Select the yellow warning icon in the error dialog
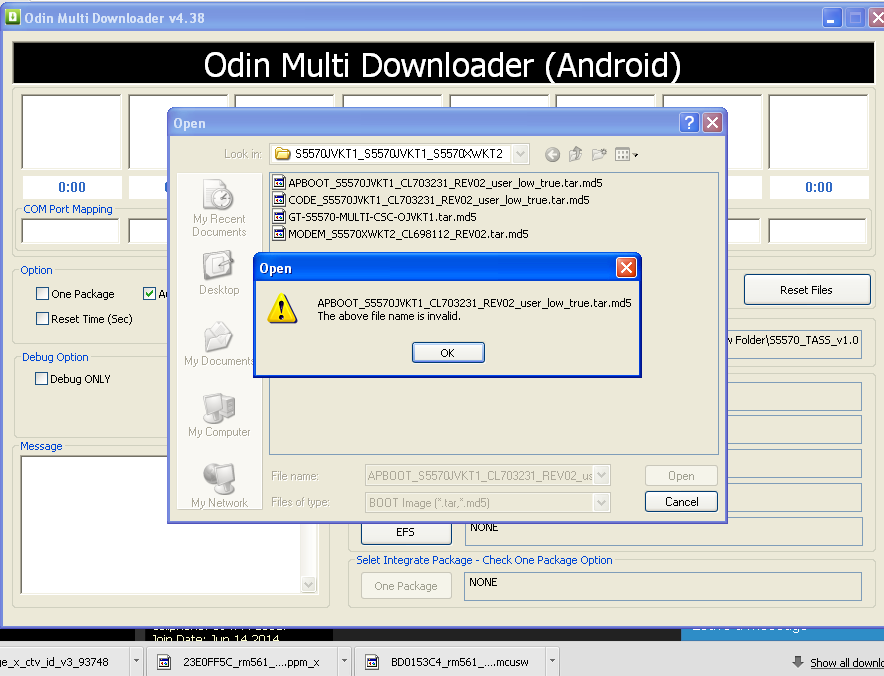Screen dimensions: 884x676 click(282, 308)
